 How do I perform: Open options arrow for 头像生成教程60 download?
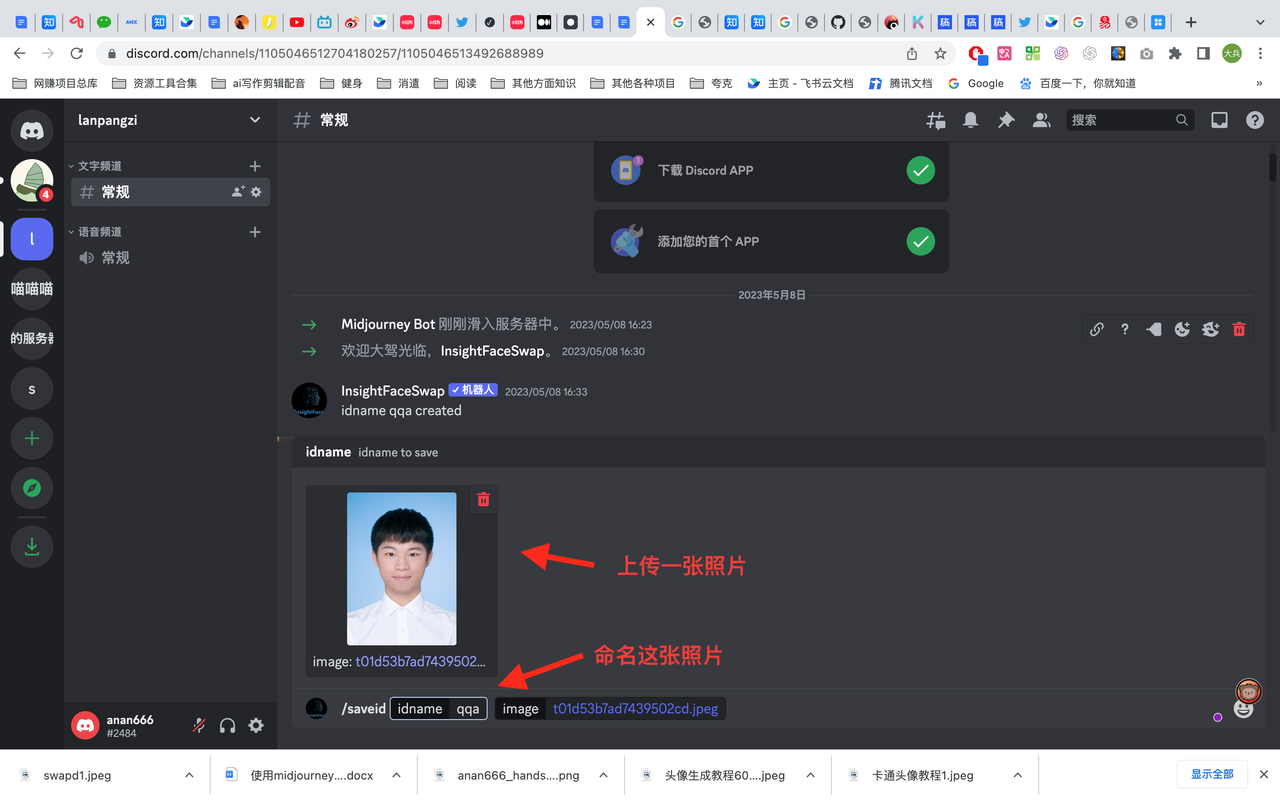810,775
